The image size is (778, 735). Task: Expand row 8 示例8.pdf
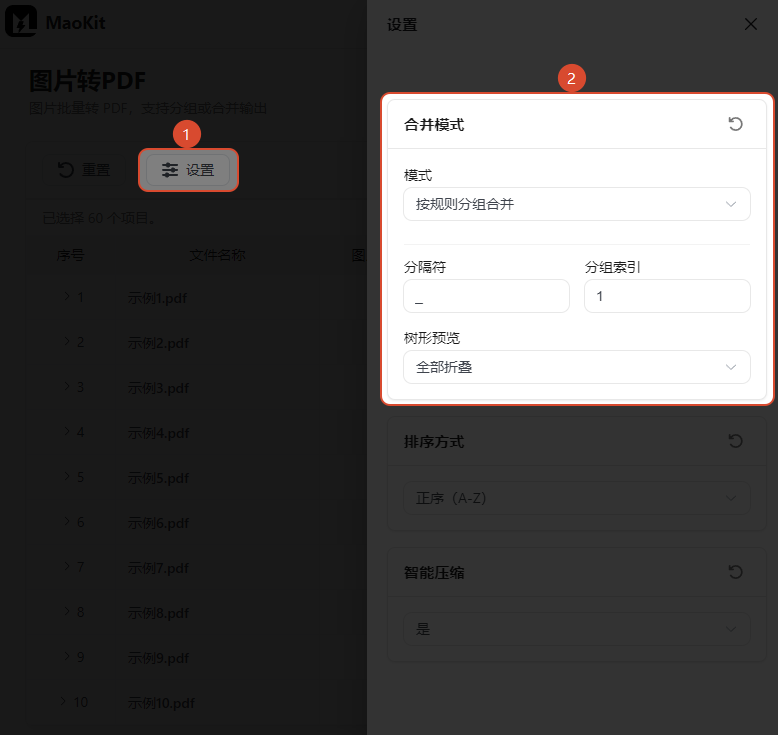pos(66,611)
